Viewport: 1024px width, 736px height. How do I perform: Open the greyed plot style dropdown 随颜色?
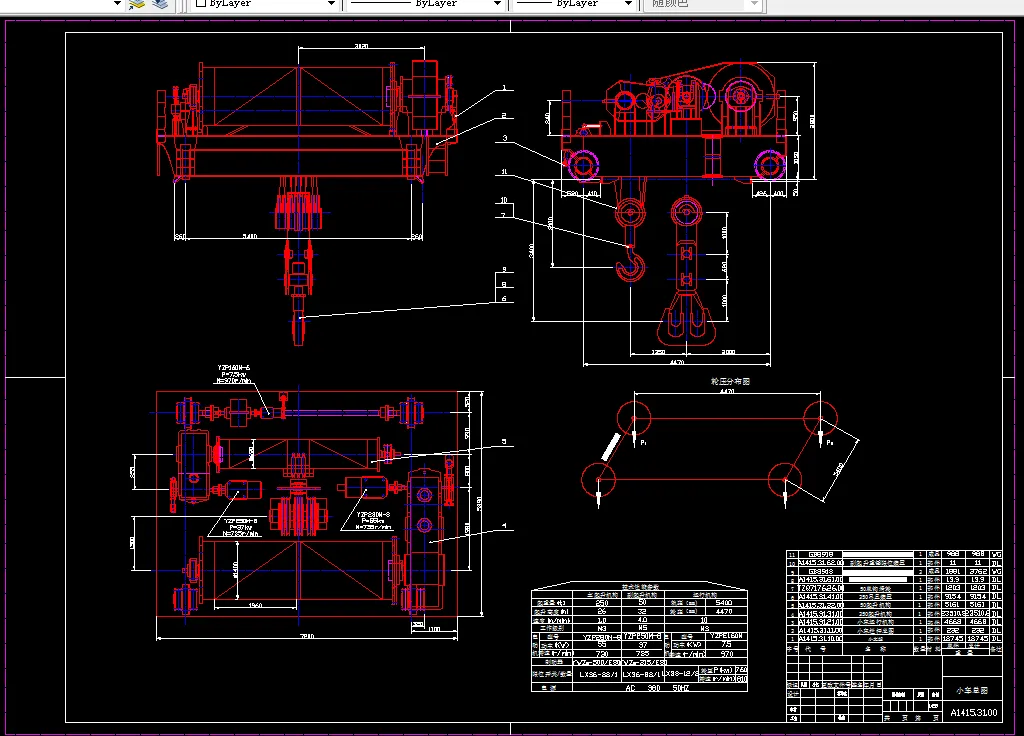[703, 3]
